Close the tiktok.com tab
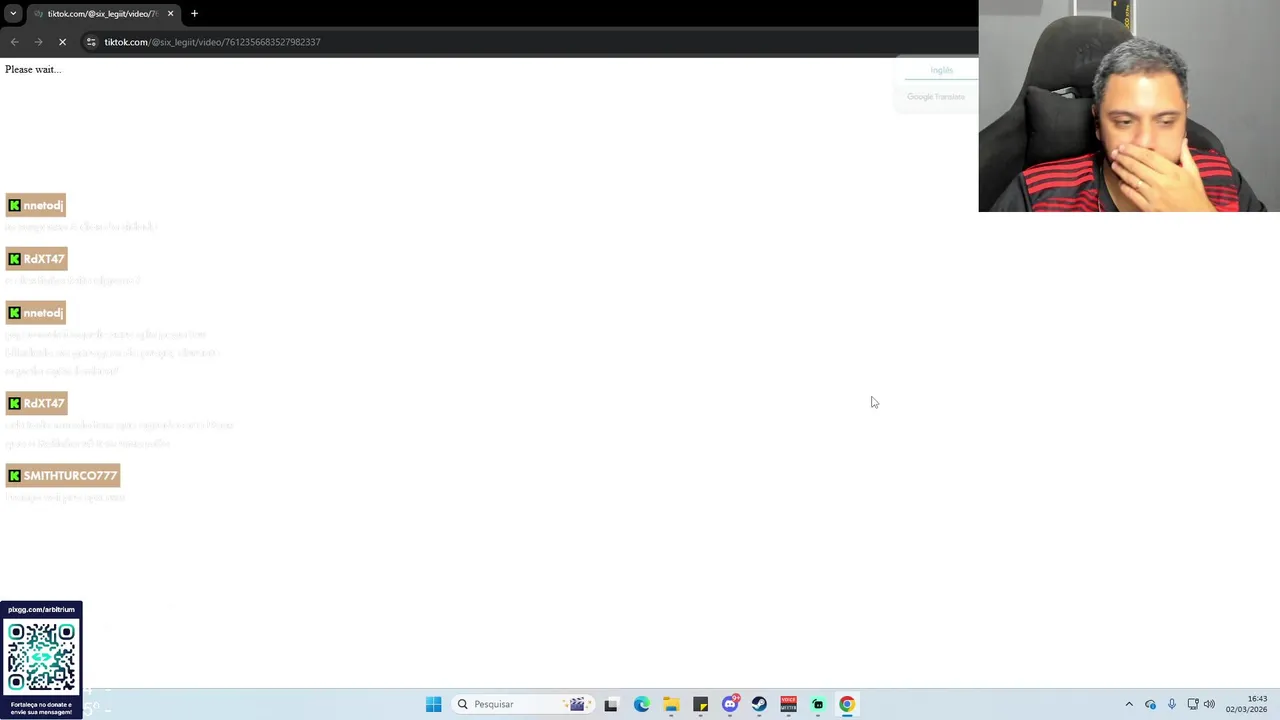The image size is (1280, 720). coord(170,14)
